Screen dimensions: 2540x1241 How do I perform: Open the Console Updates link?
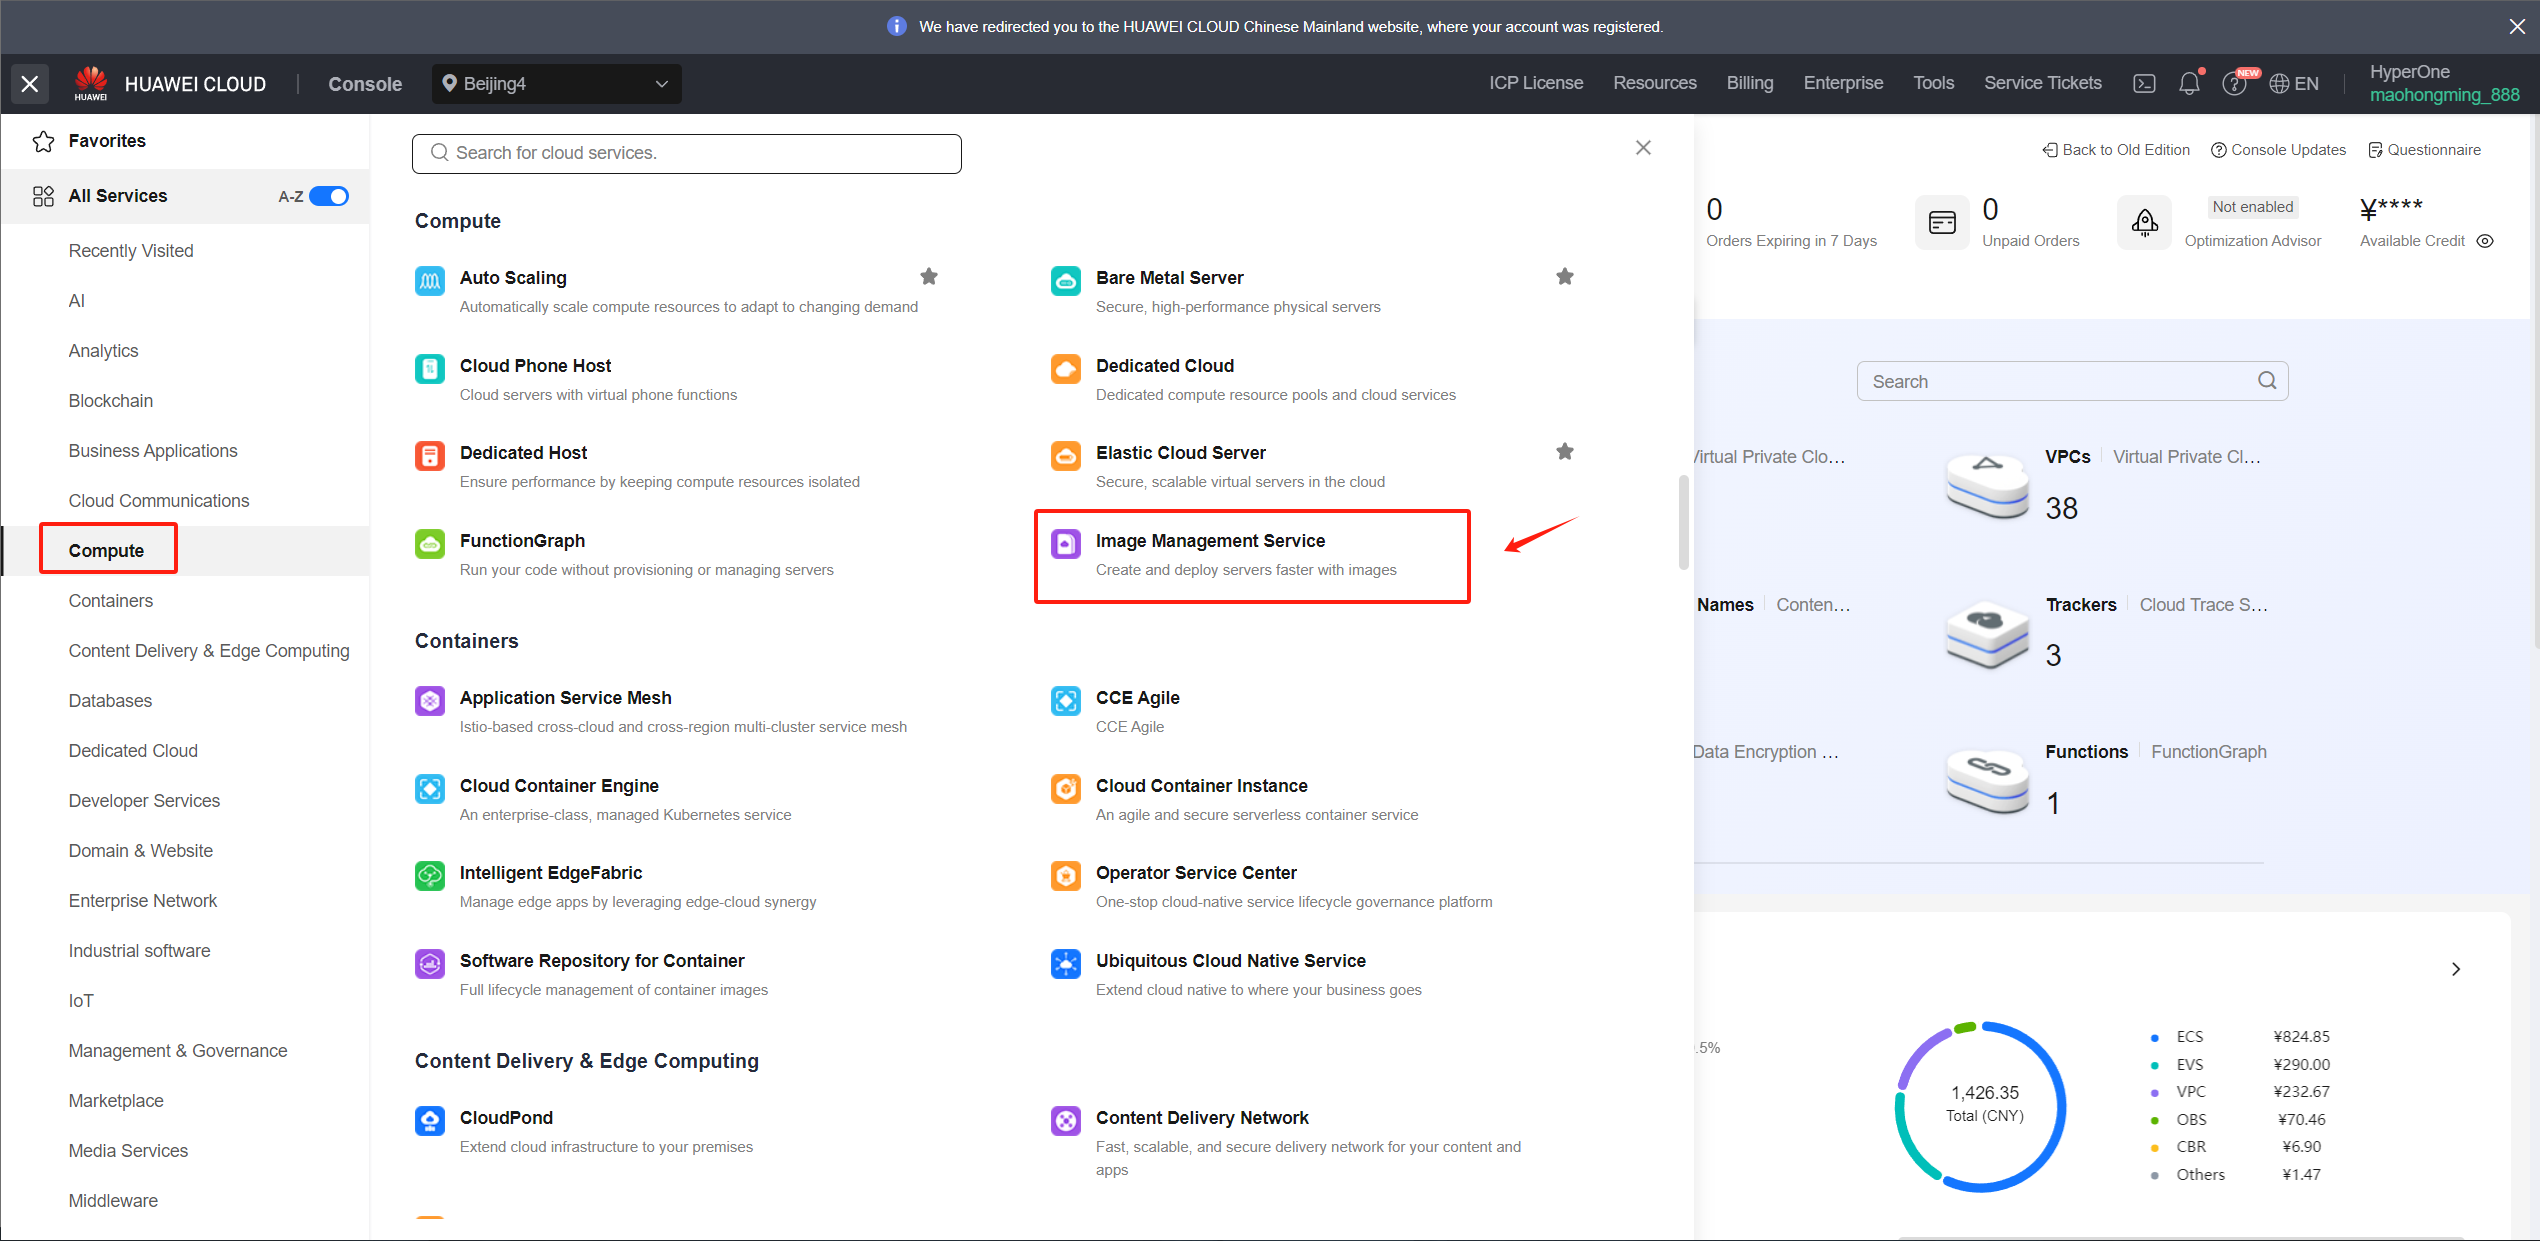point(2278,150)
